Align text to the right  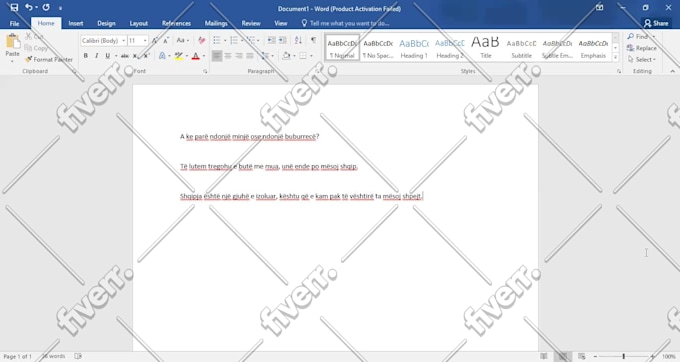click(x=239, y=55)
